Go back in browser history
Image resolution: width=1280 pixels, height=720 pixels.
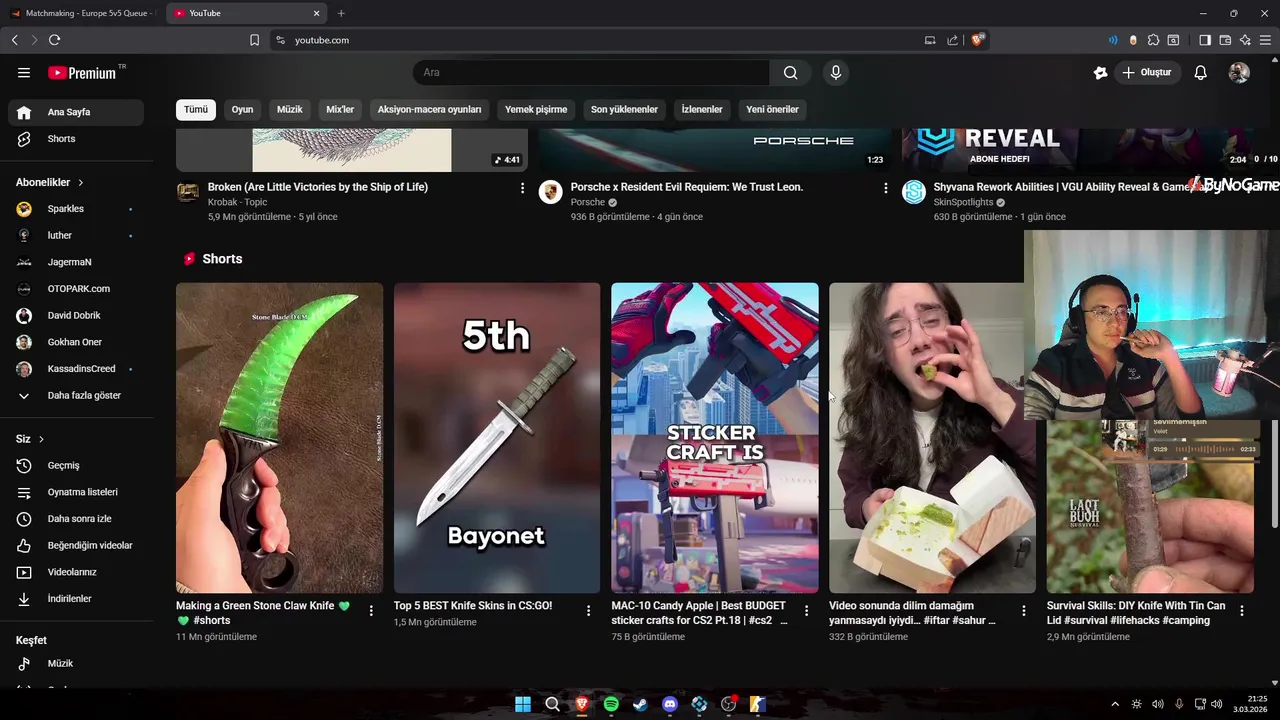click(14, 40)
